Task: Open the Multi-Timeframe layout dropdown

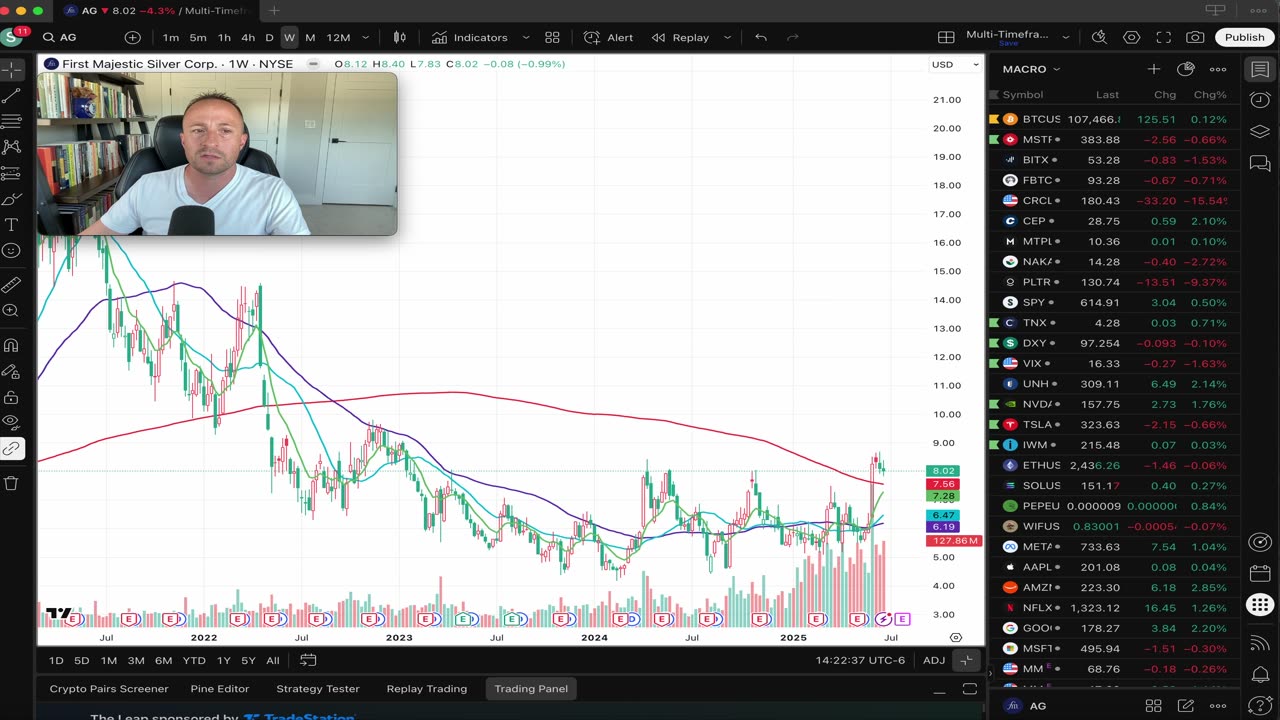Action: point(1065,38)
